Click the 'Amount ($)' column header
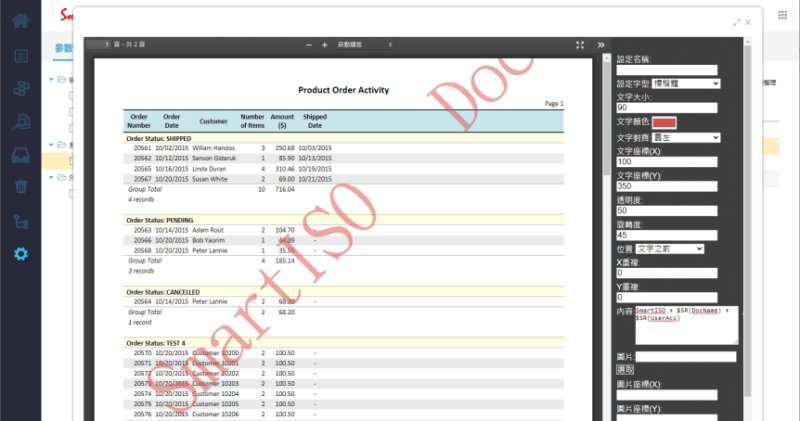 point(282,121)
